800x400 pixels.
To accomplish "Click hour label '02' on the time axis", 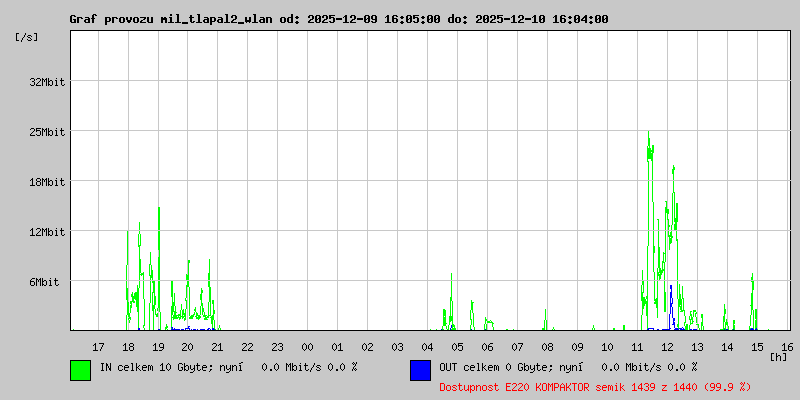I will coord(367,347).
